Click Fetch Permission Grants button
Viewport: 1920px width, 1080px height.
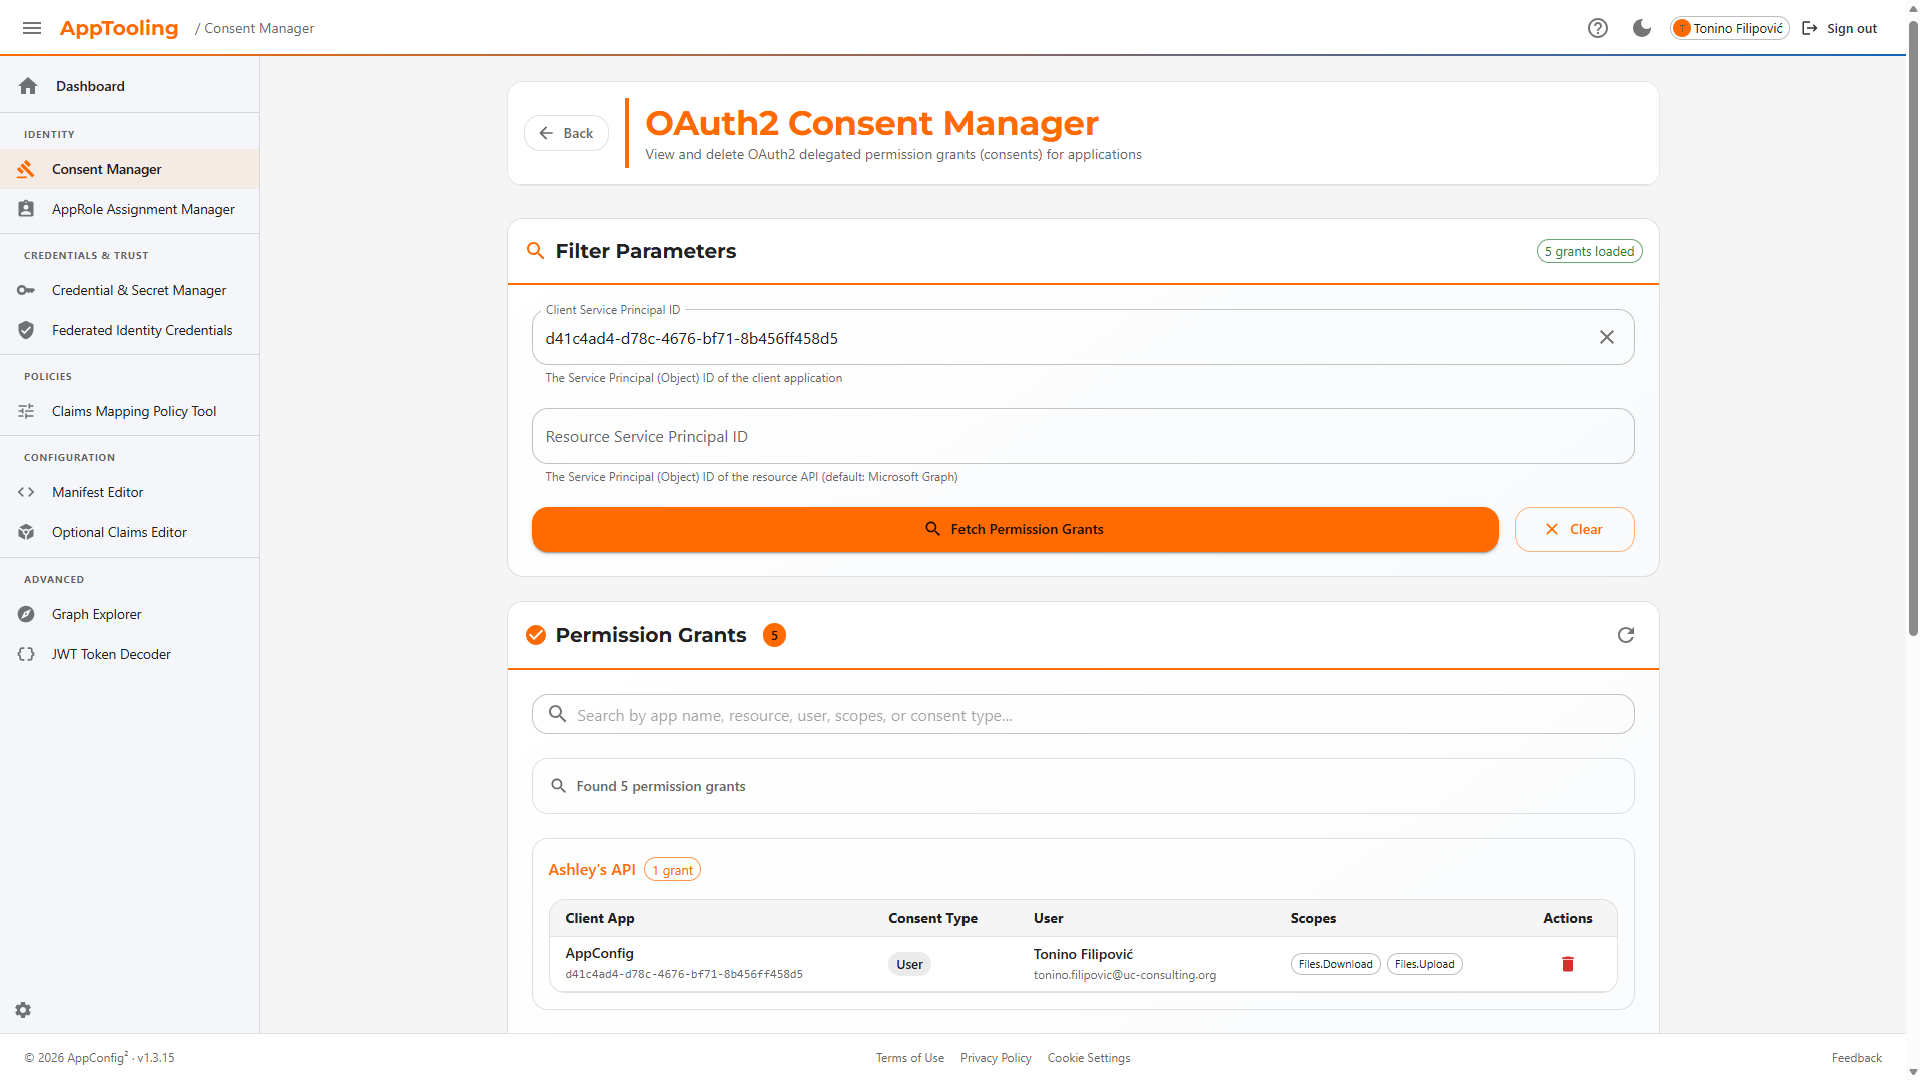(1015, 529)
